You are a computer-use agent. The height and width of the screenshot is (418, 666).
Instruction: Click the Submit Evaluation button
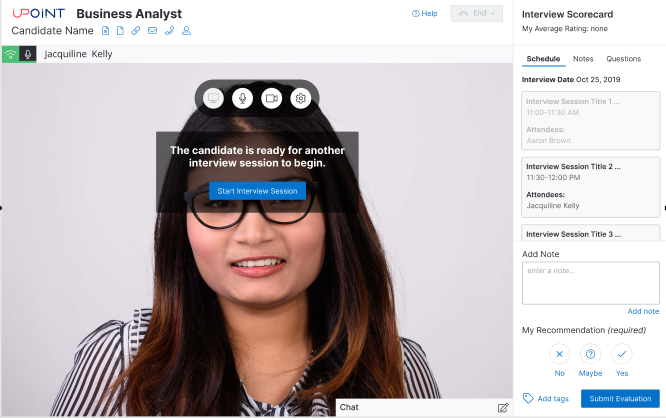[x=620, y=398]
